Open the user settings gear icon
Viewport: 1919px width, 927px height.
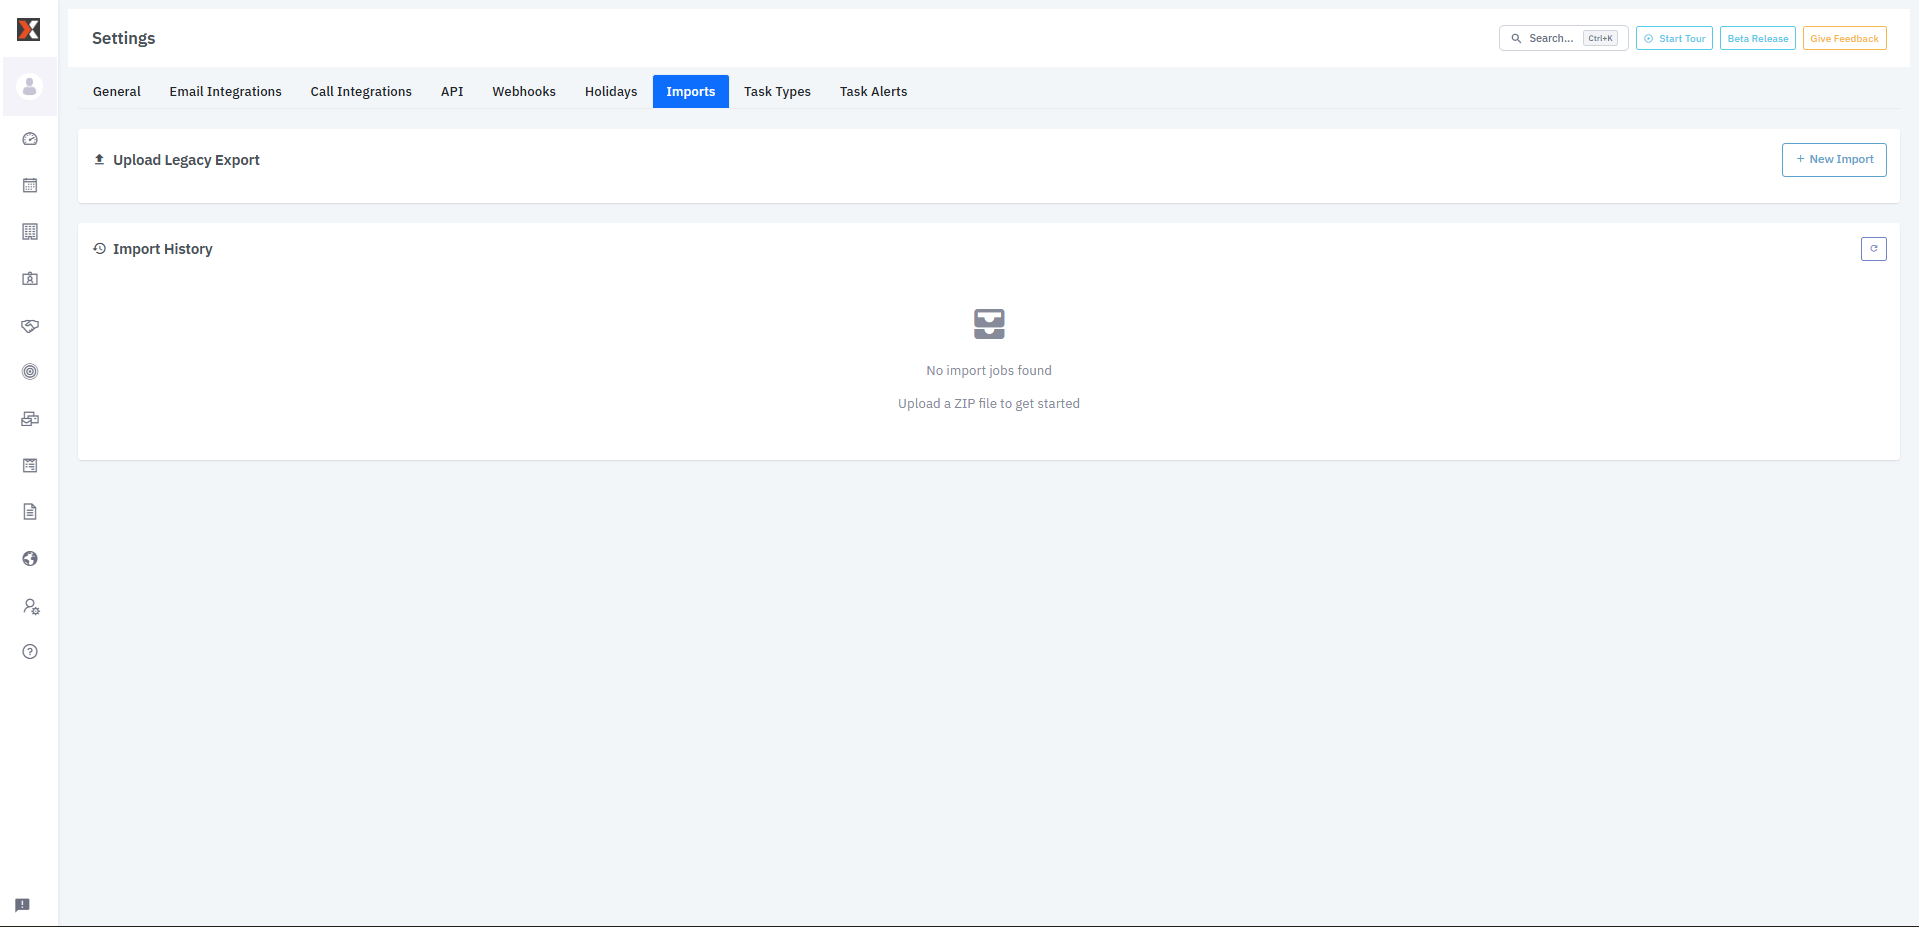pos(30,606)
